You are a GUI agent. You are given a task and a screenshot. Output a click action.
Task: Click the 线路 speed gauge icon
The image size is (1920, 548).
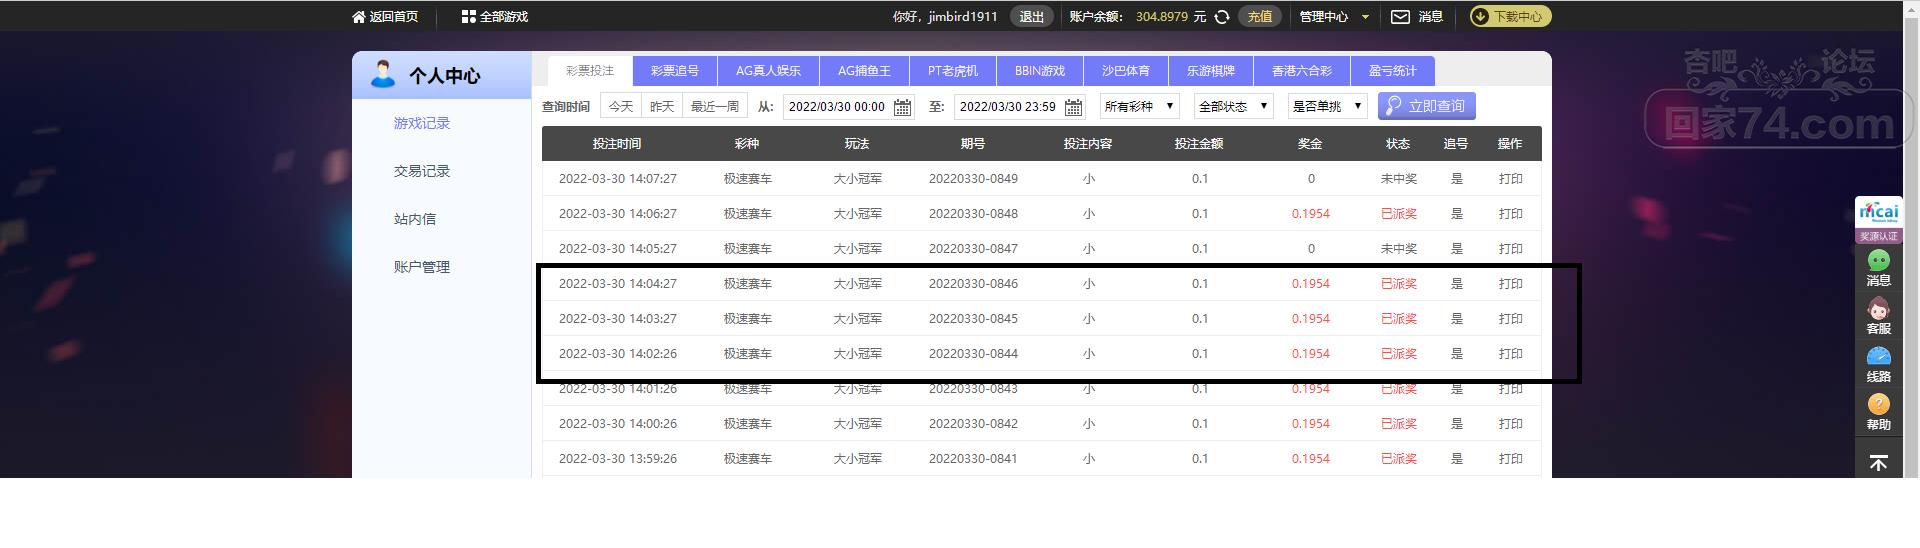coord(1879,357)
